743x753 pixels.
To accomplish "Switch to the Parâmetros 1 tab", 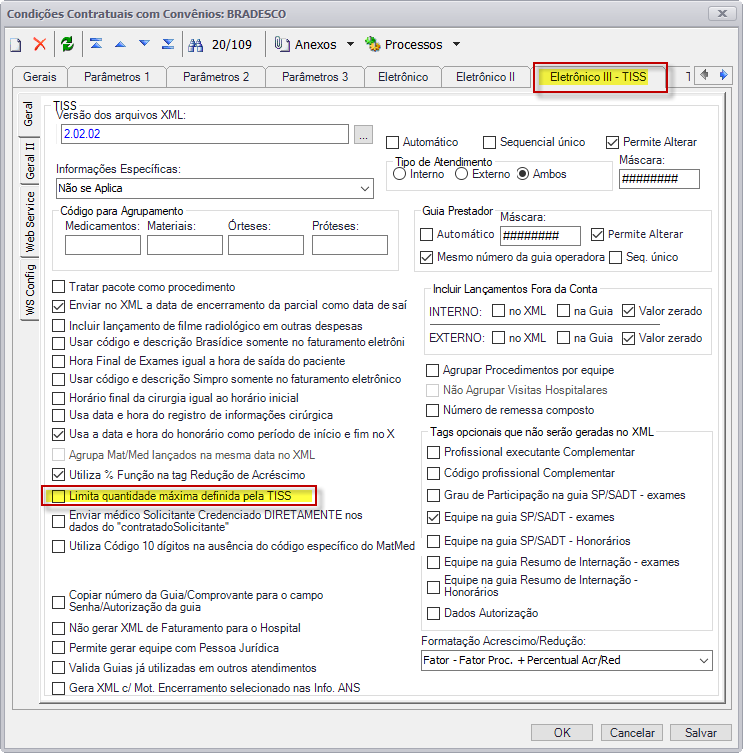I will coord(117,77).
